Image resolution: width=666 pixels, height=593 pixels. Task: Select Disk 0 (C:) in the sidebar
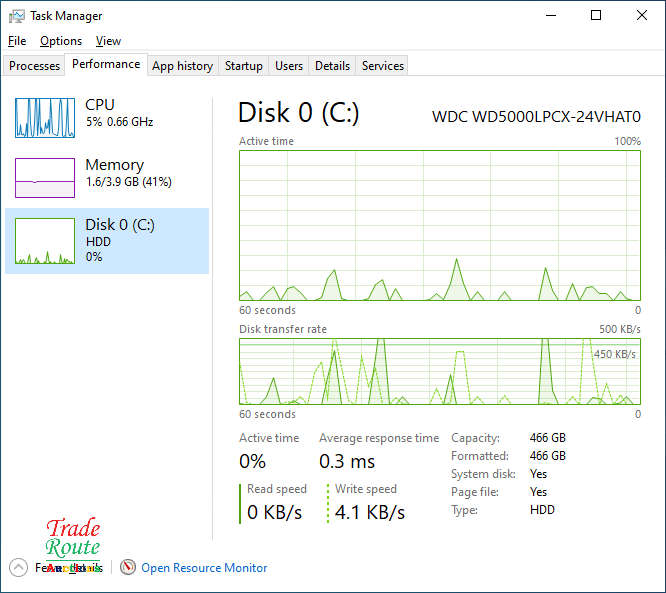pyautogui.click(x=107, y=240)
